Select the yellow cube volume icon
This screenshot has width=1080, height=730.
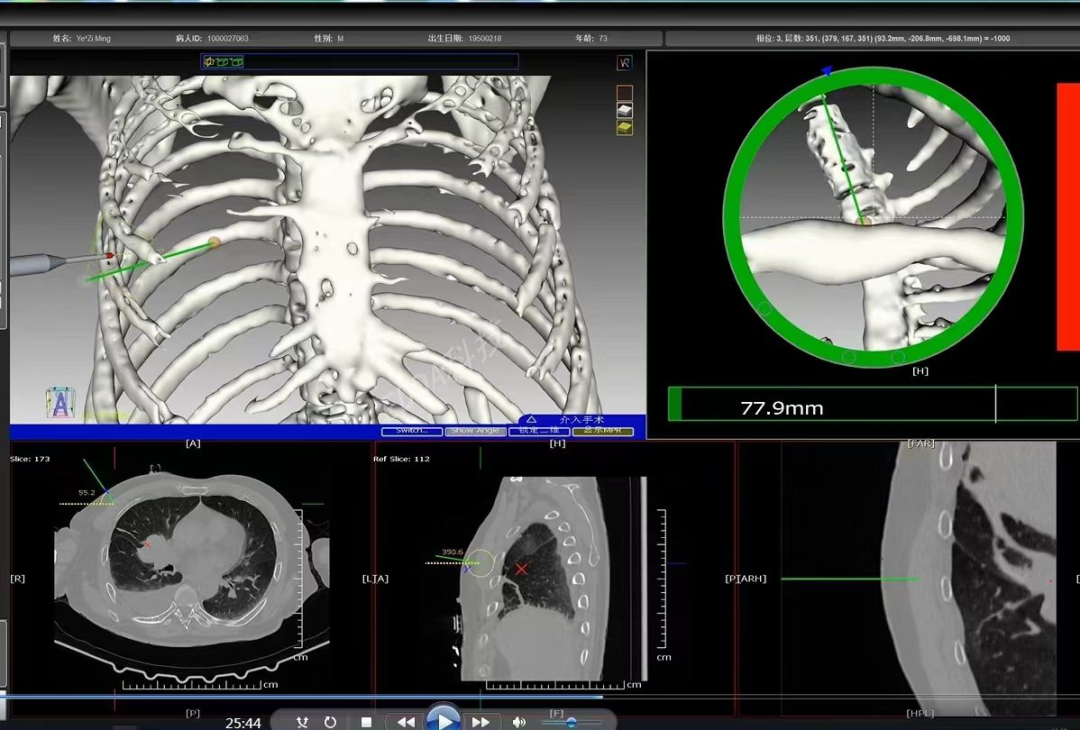coord(624,127)
